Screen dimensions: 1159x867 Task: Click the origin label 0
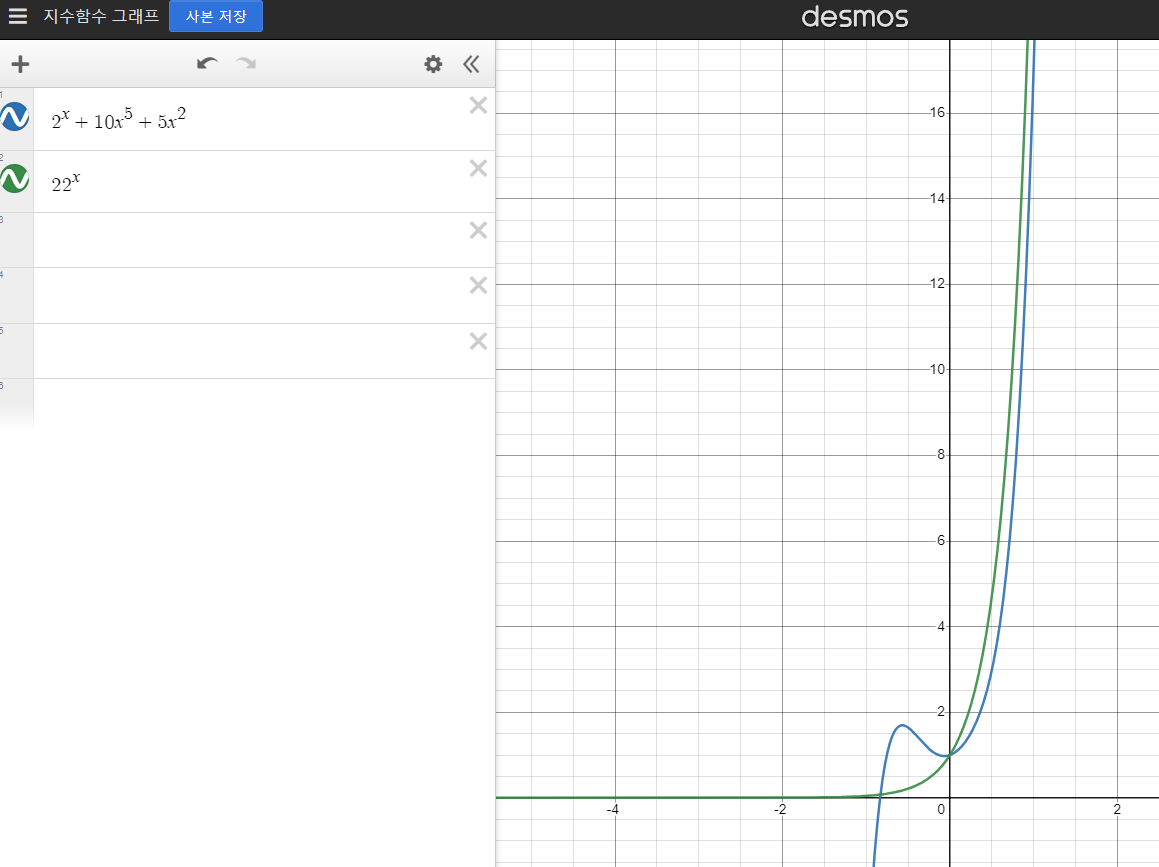click(941, 809)
